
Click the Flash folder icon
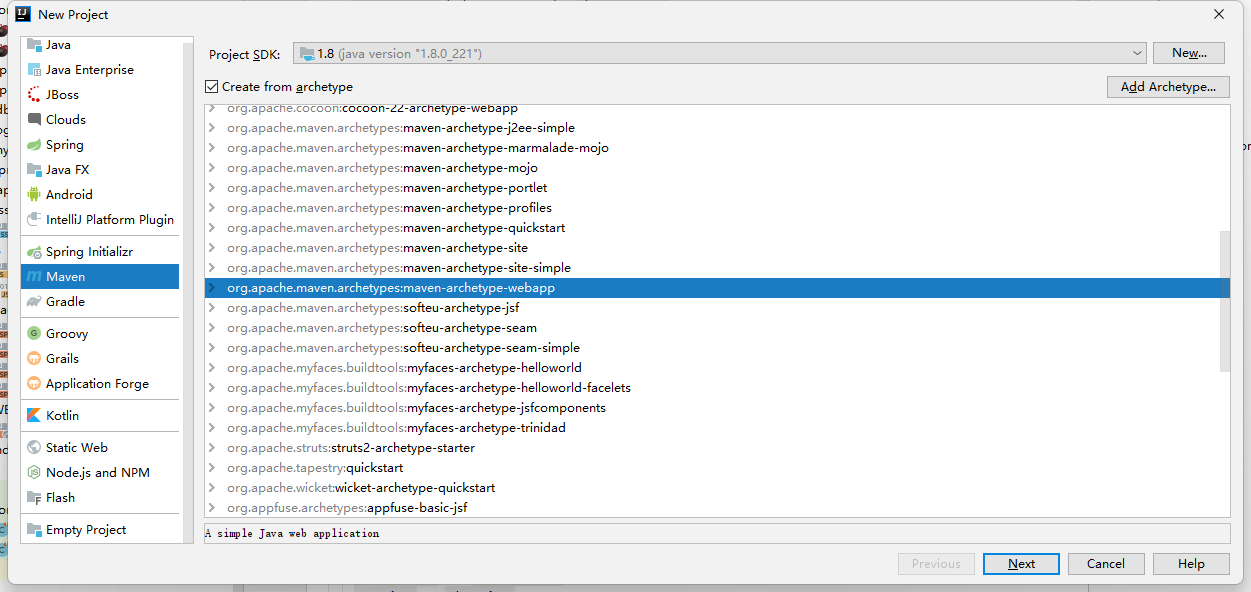tap(34, 498)
